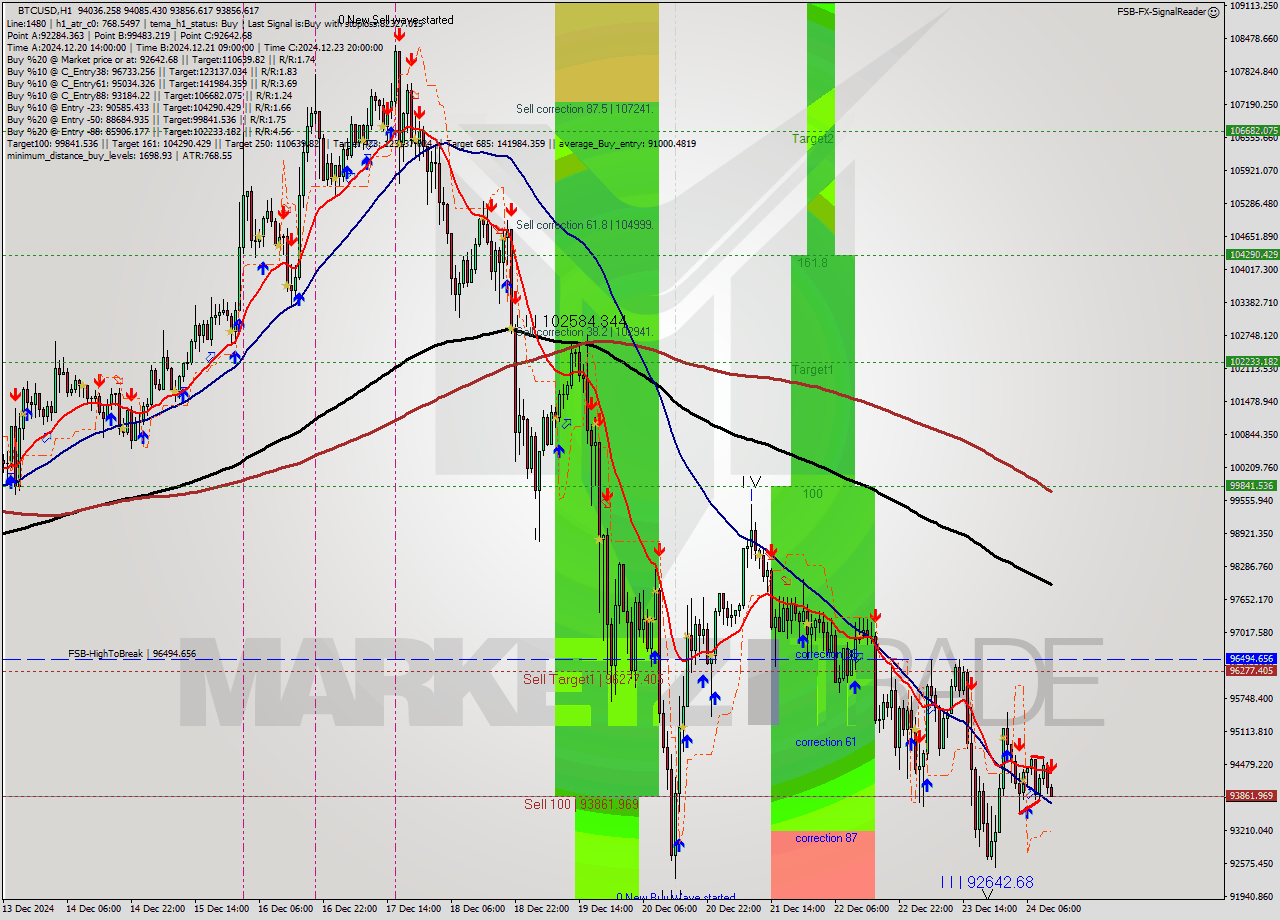The width and height of the screenshot is (1280, 920).
Task: Click the Sell correction 87.5 label
Action: pyautogui.click(x=585, y=108)
